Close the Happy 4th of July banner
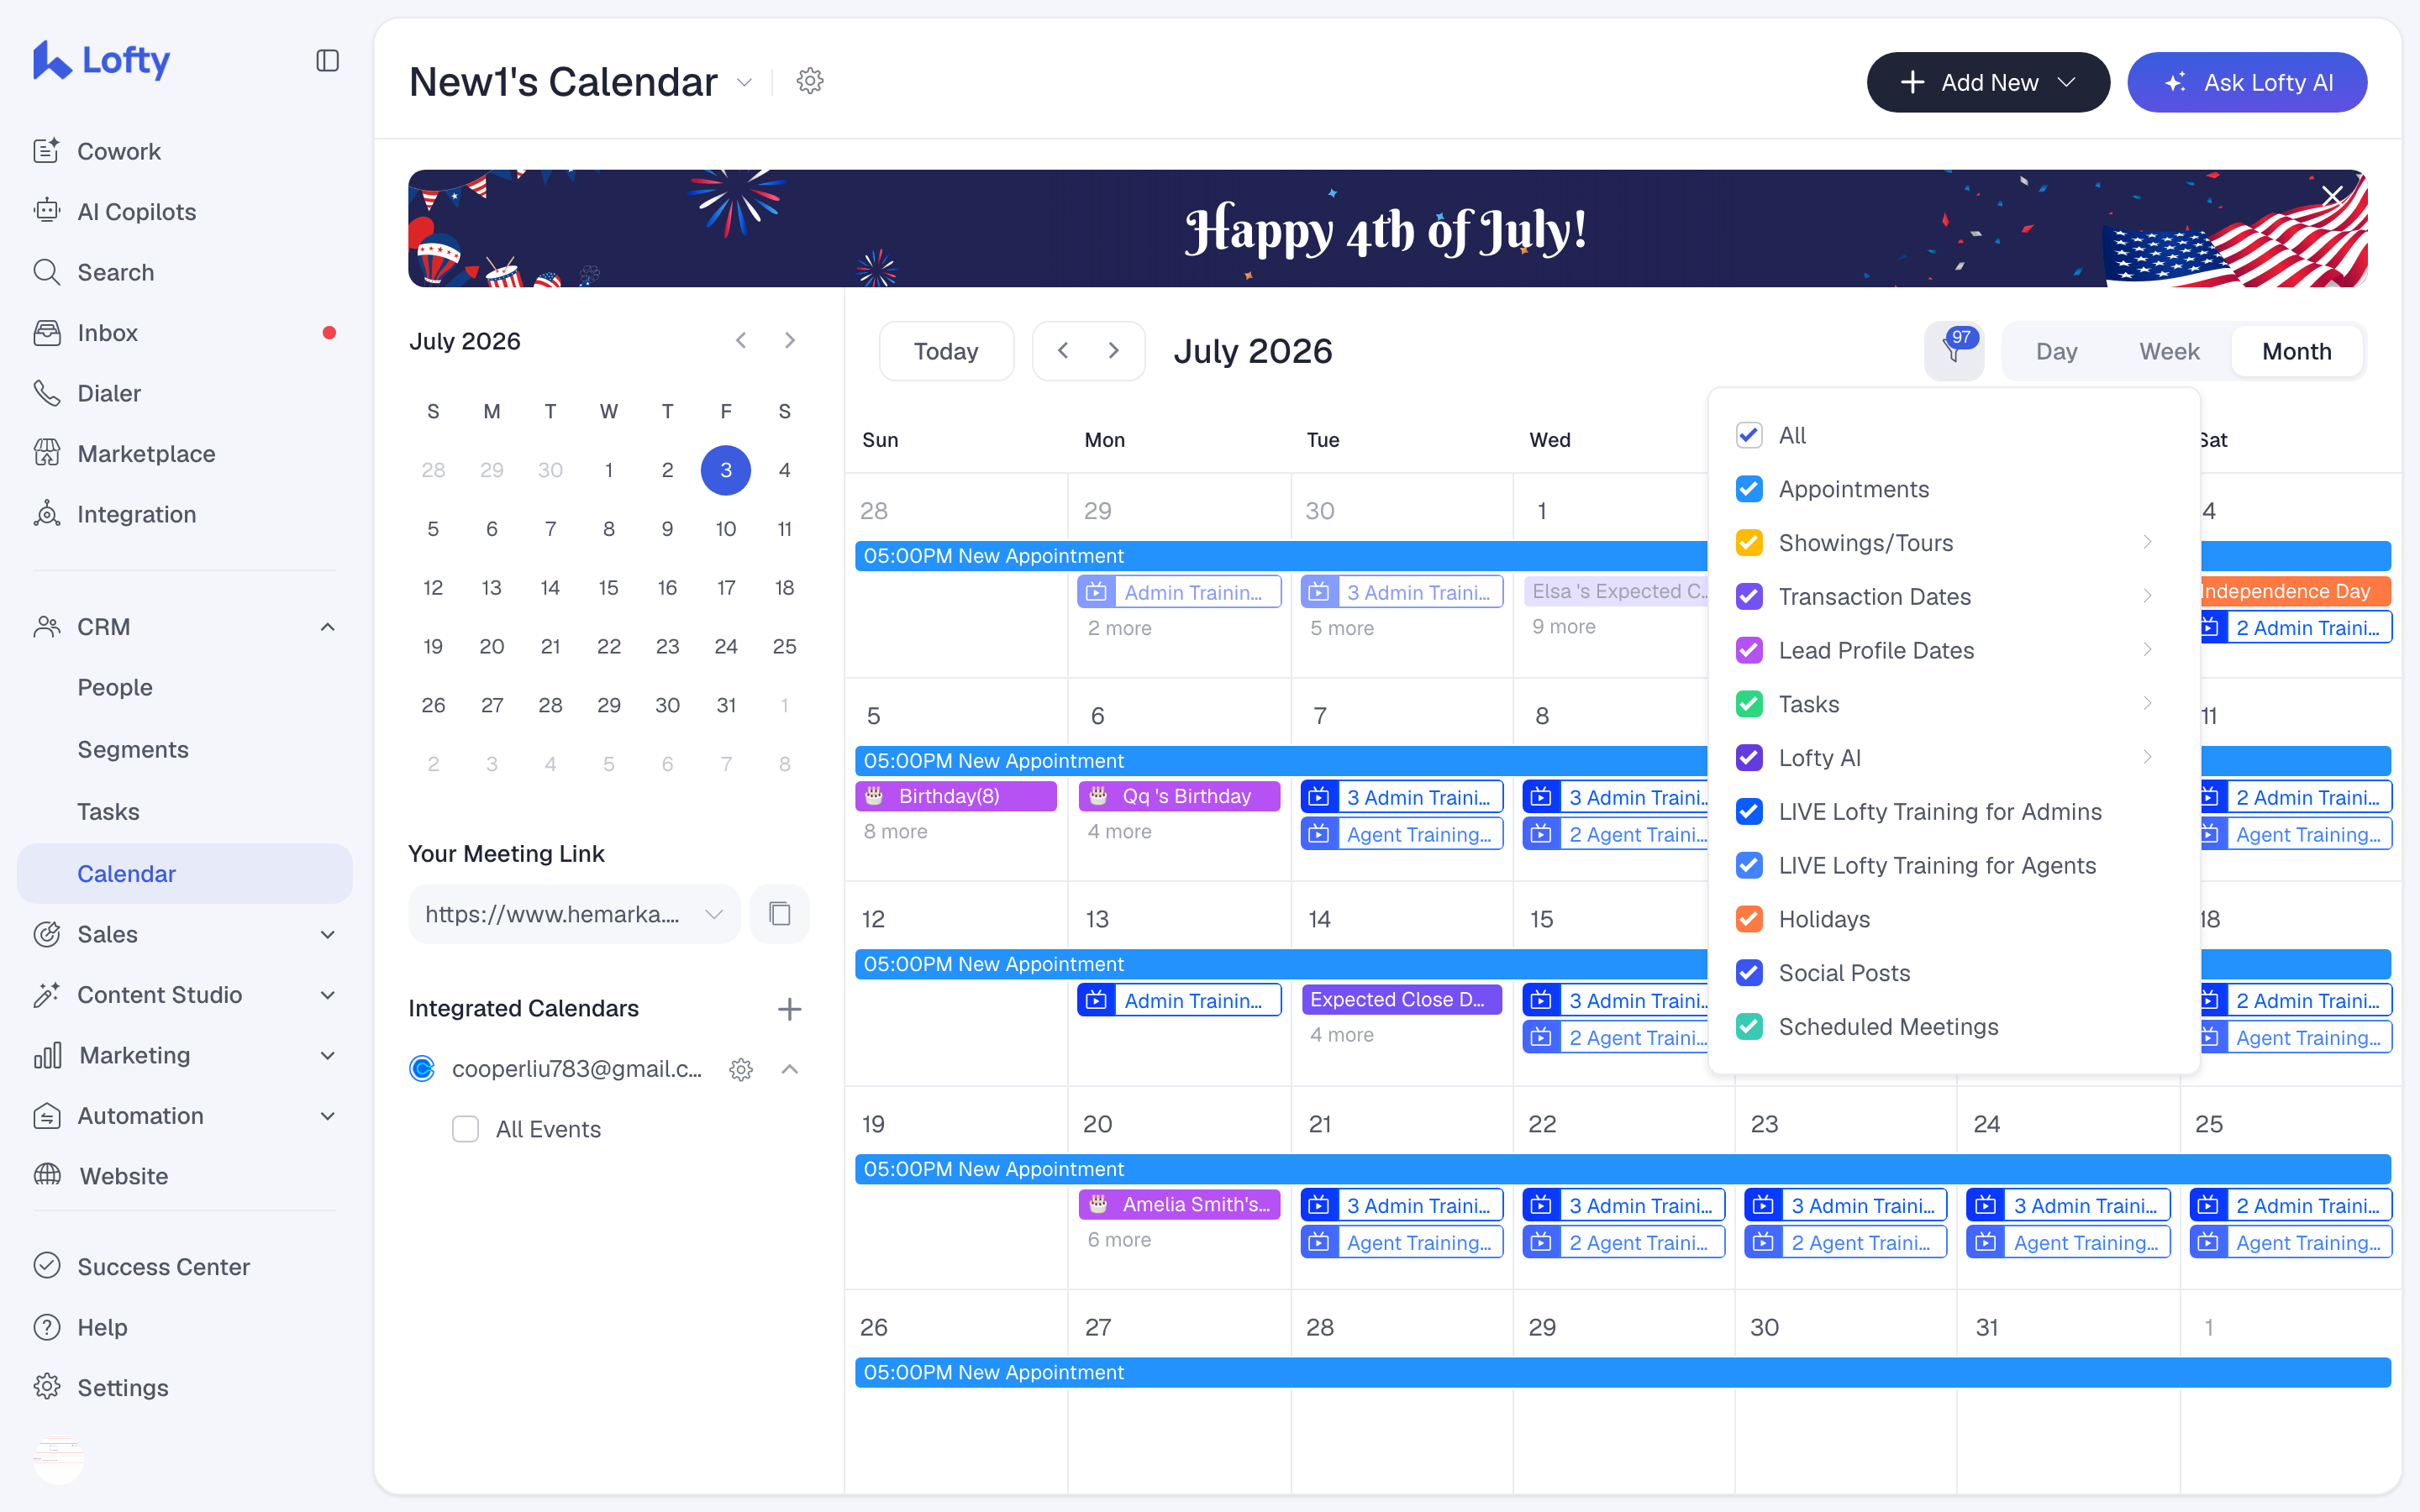Viewport: 2420px width, 1512px height. (x=2332, y=195)
